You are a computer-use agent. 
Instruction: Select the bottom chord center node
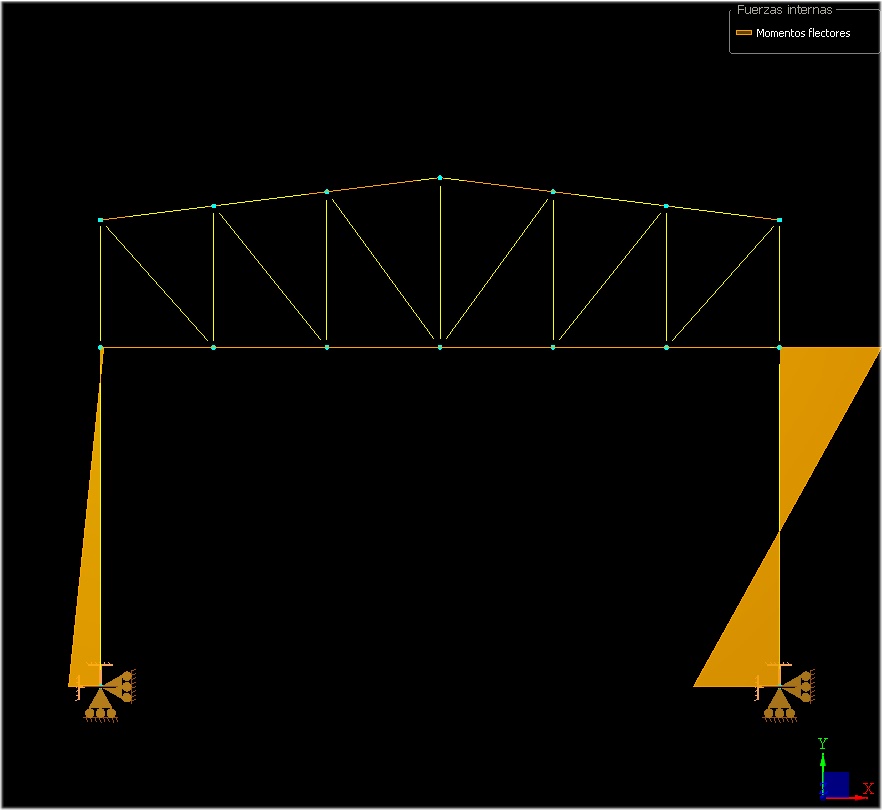[440, 348]
